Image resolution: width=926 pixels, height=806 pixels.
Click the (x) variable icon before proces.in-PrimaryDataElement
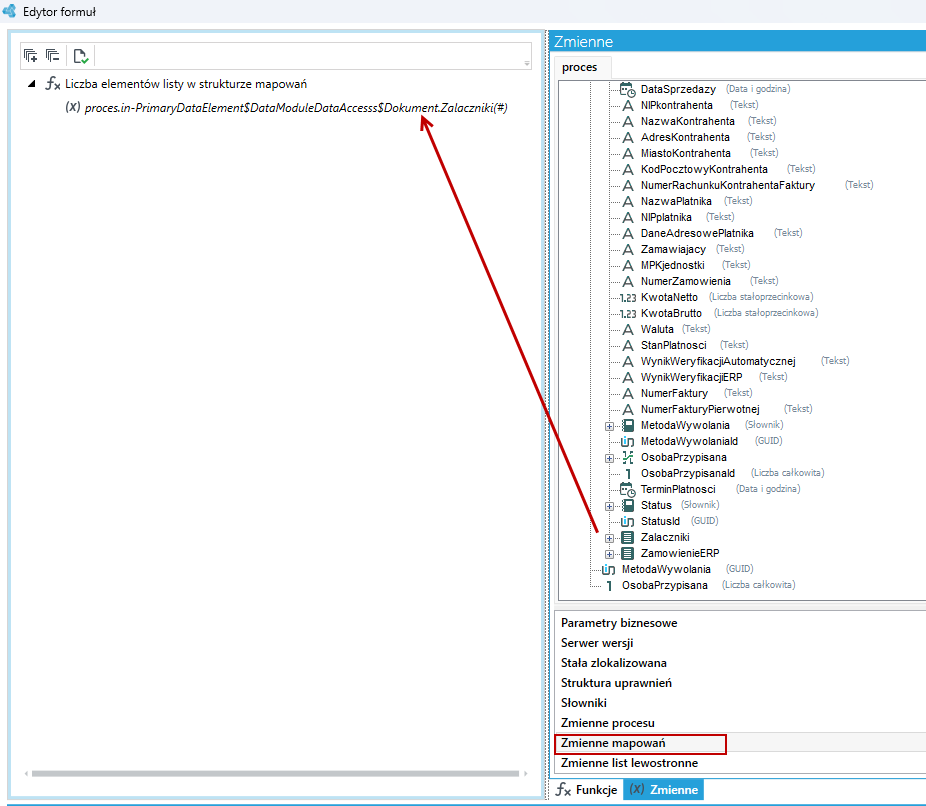[73, 107]
